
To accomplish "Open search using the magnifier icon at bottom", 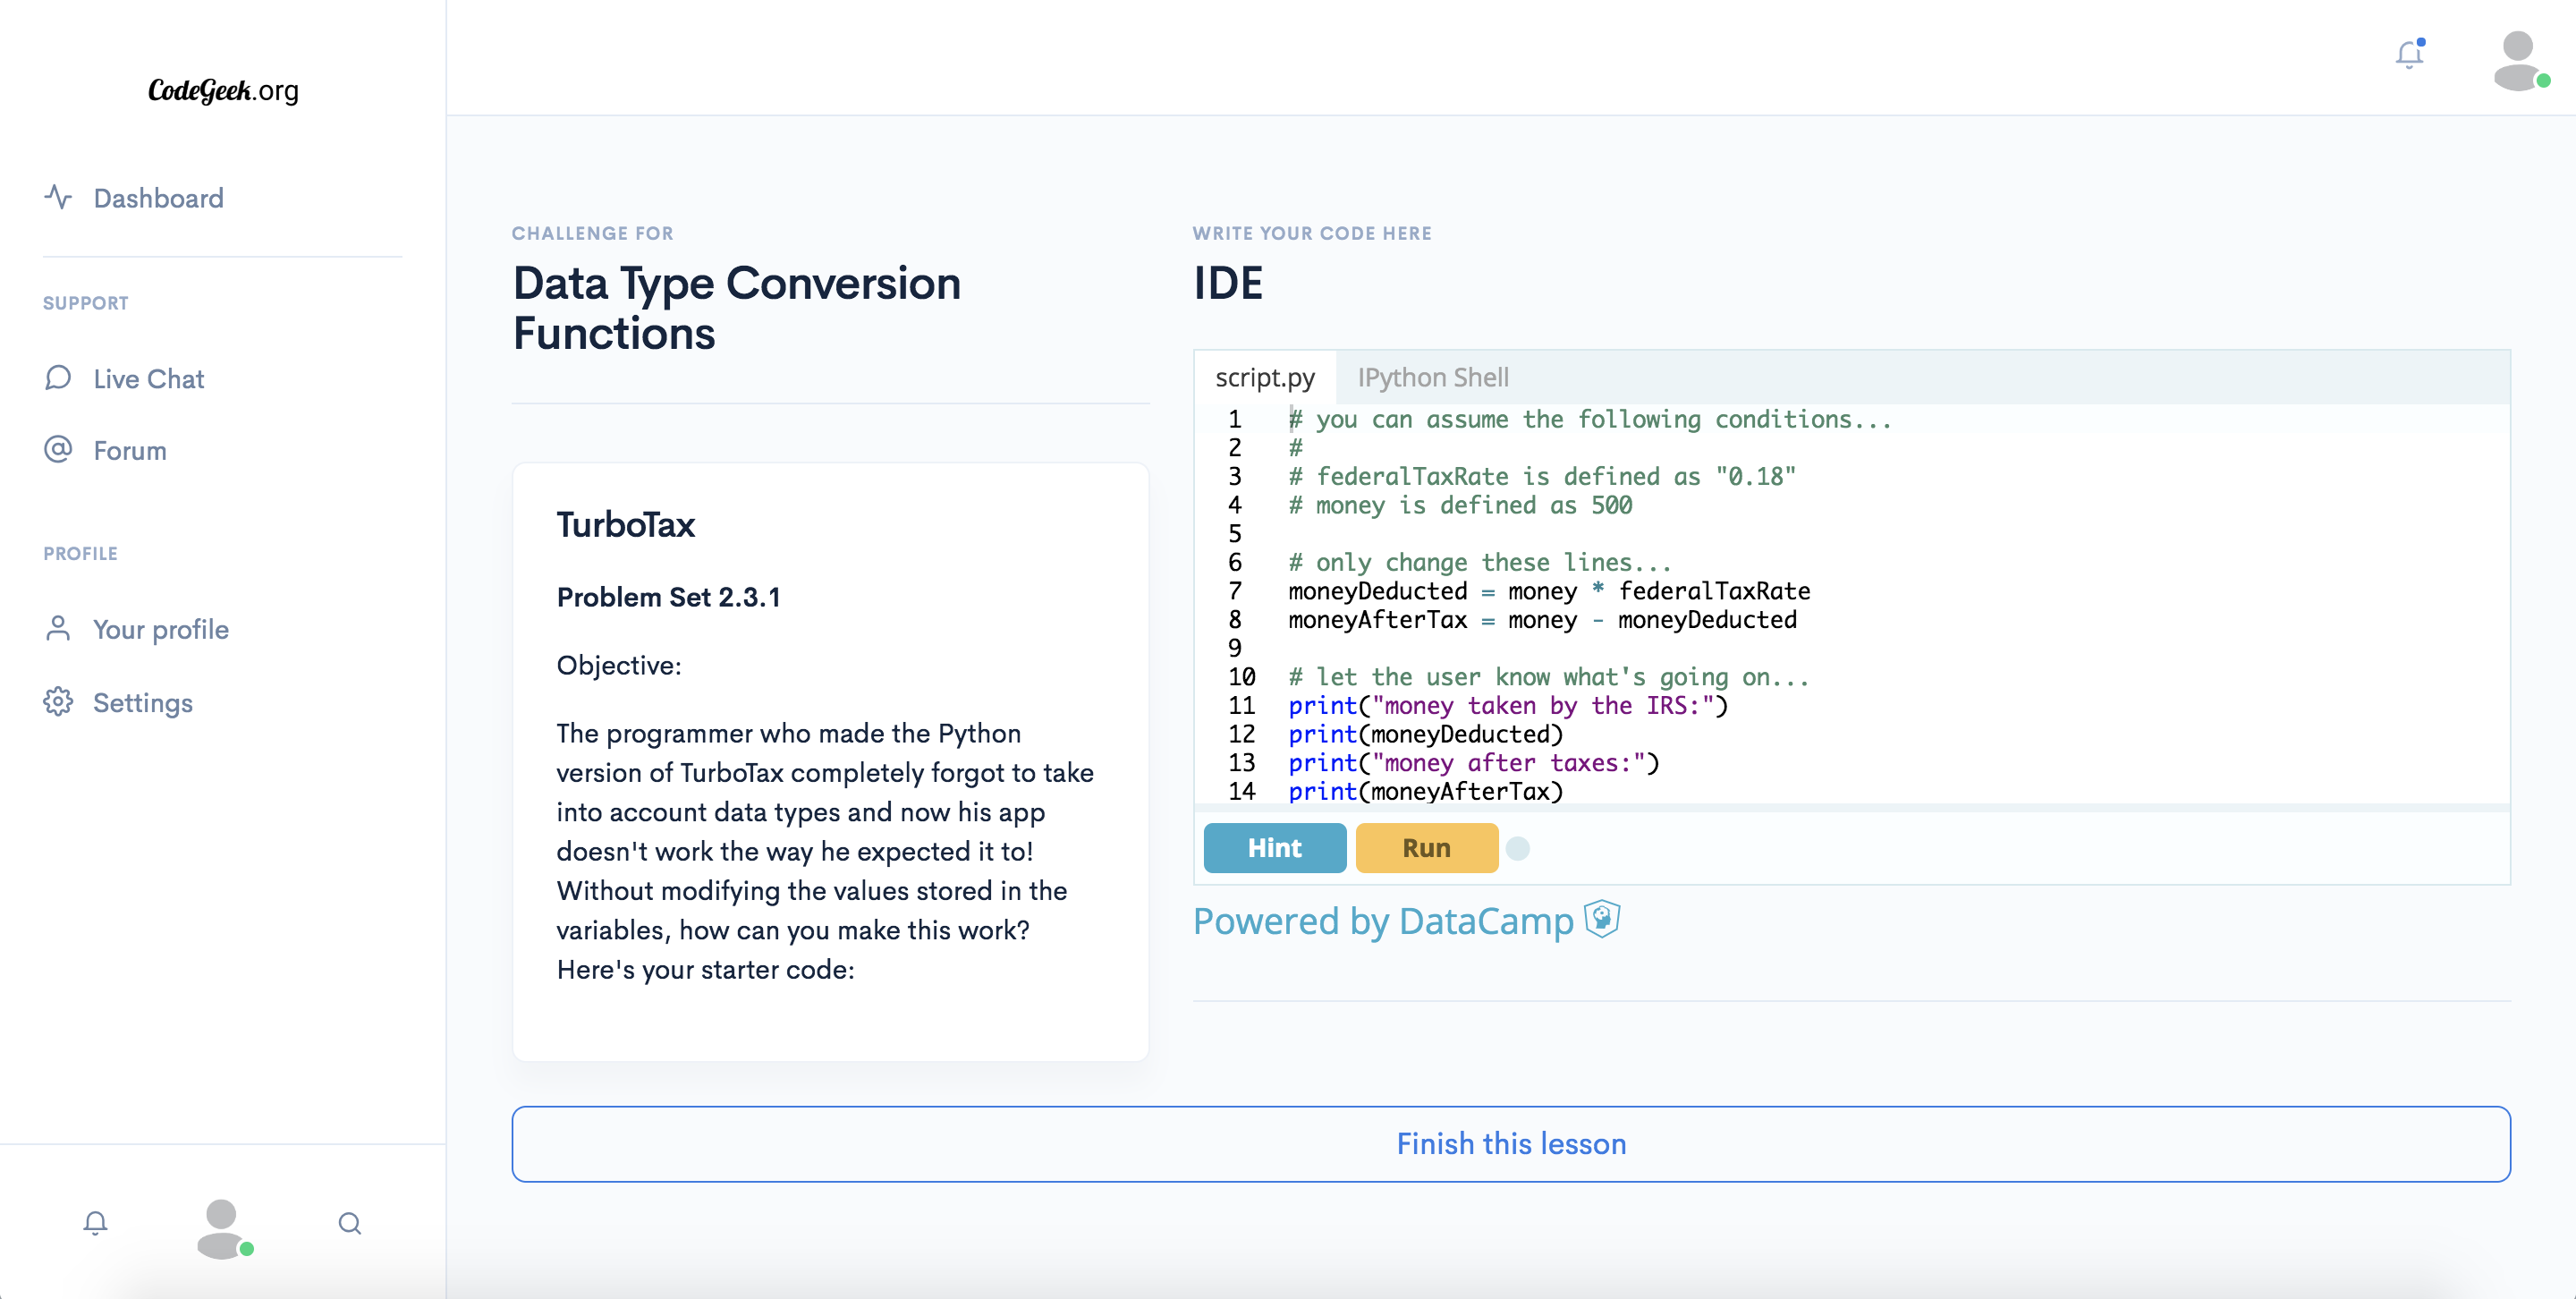I will 350,1223.
